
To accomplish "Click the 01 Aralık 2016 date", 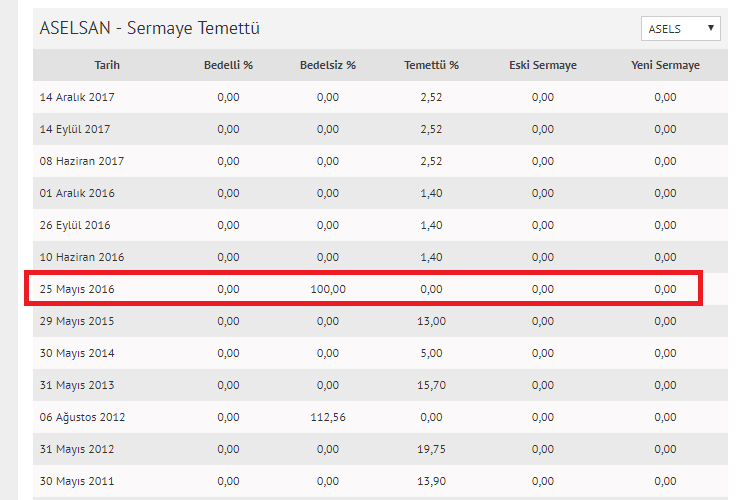I will pyautogui.click(x=77, y=193).
